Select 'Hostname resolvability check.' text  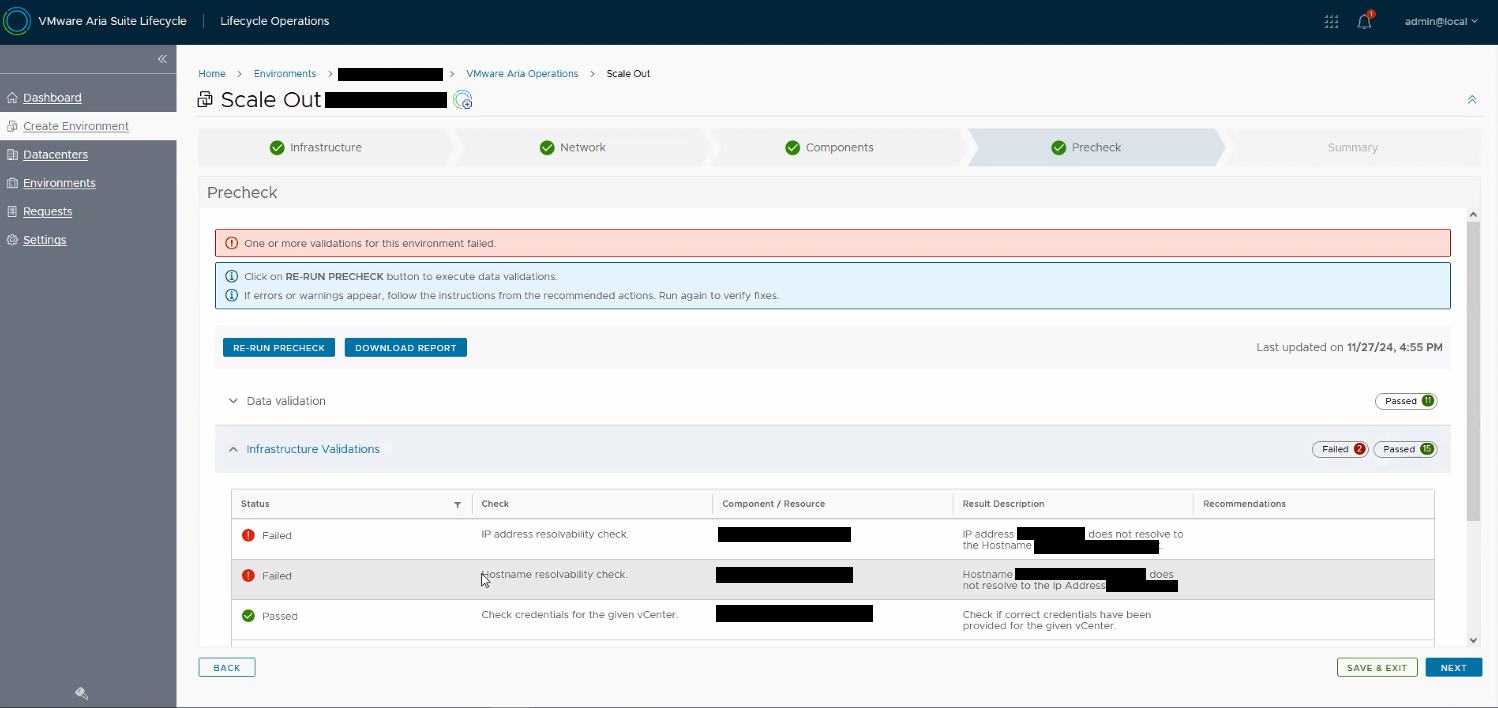554,574
